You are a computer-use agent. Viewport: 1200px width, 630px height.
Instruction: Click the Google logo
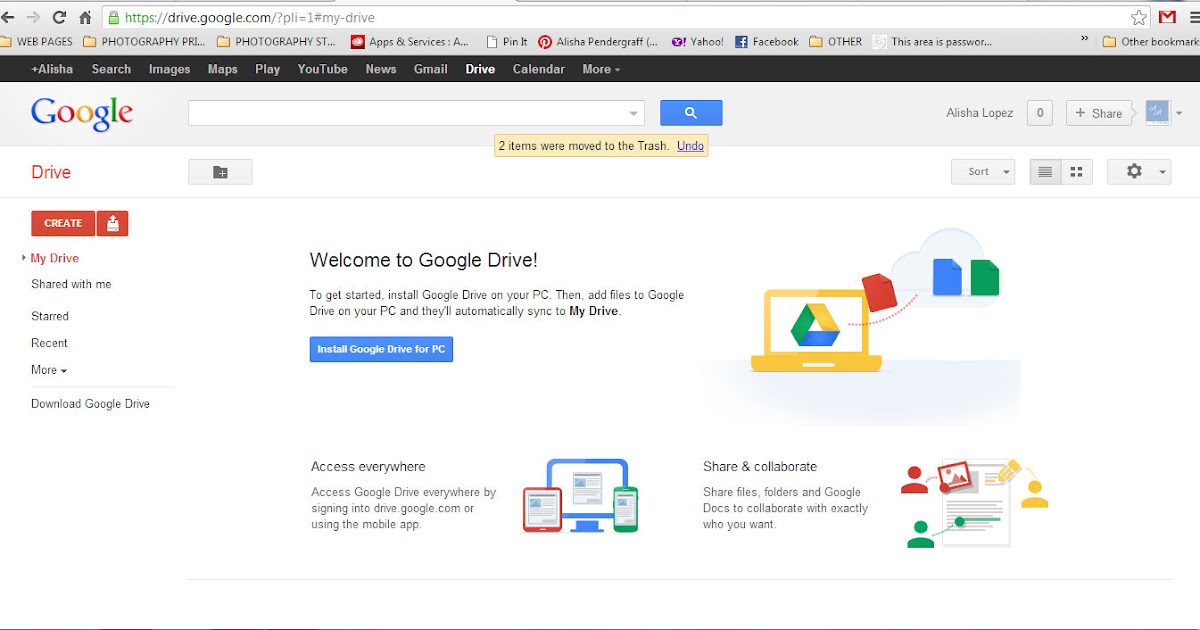tap(82, 114)
